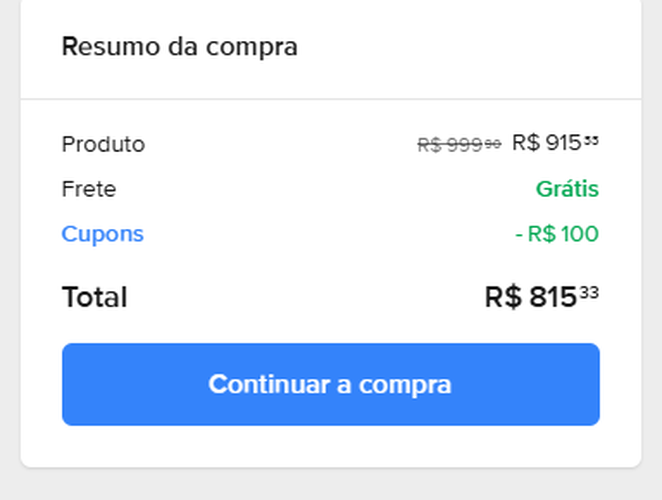The width and height of the screenshot is (662, 500).
Task: Click the gray area below the summary card
Action: (330, 484)
